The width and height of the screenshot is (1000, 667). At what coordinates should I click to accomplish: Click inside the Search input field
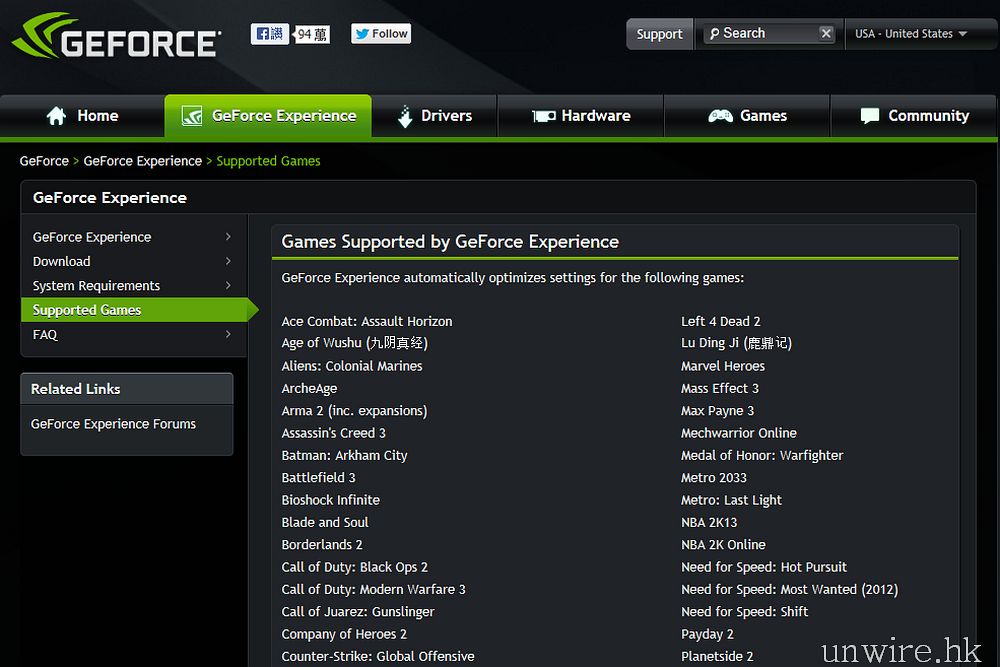(765, 34)
